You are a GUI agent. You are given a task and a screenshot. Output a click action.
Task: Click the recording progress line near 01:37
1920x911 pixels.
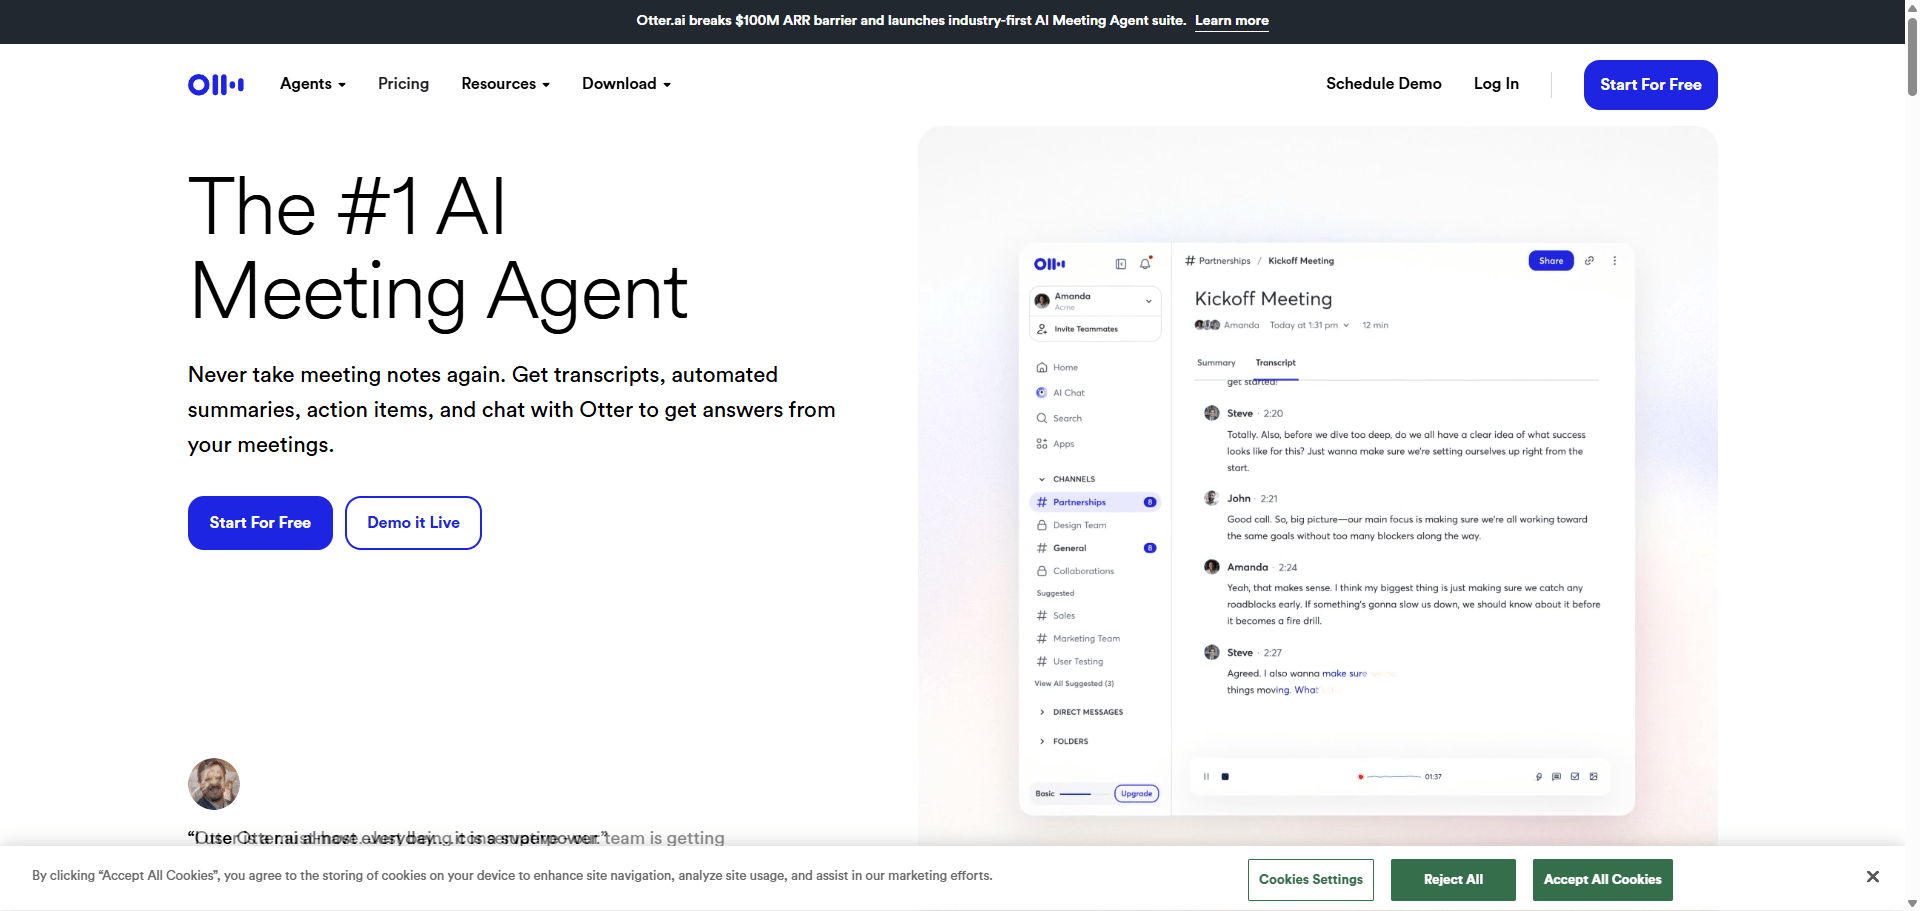(1394, 777)
